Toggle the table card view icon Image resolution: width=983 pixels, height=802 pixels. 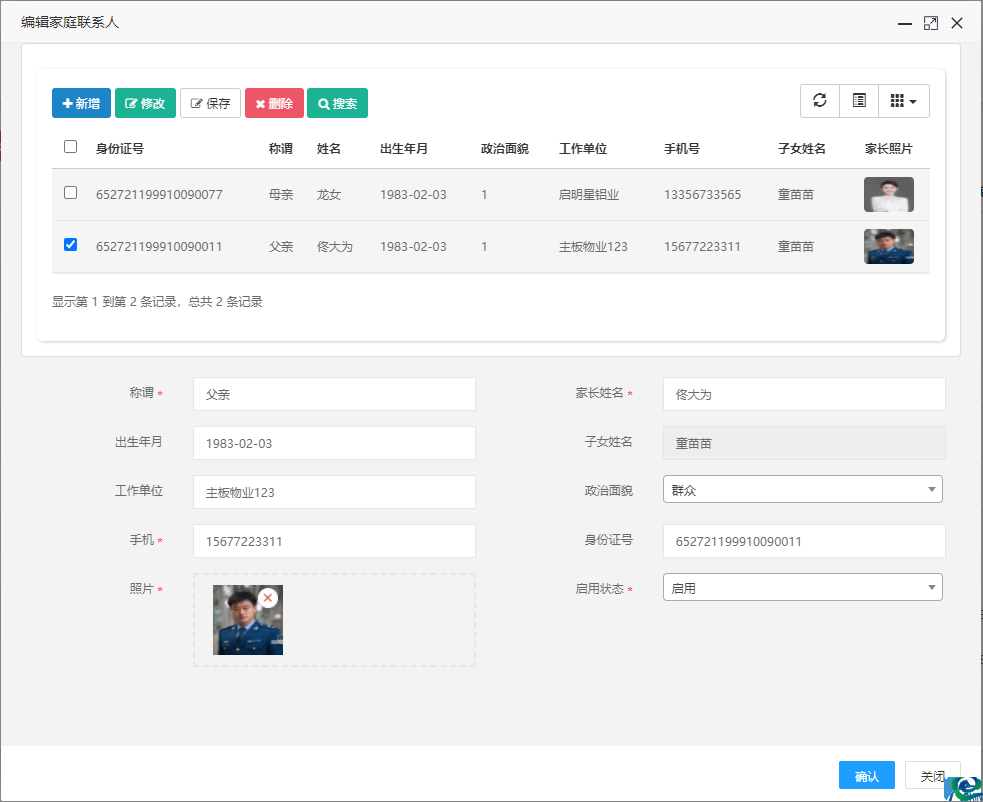click(x=859, y=101)
